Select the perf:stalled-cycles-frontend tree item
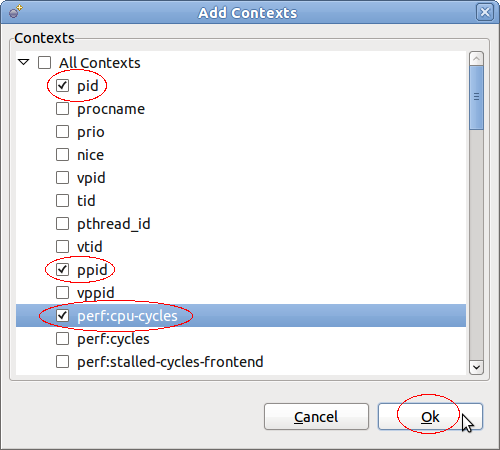 [170, 362]
